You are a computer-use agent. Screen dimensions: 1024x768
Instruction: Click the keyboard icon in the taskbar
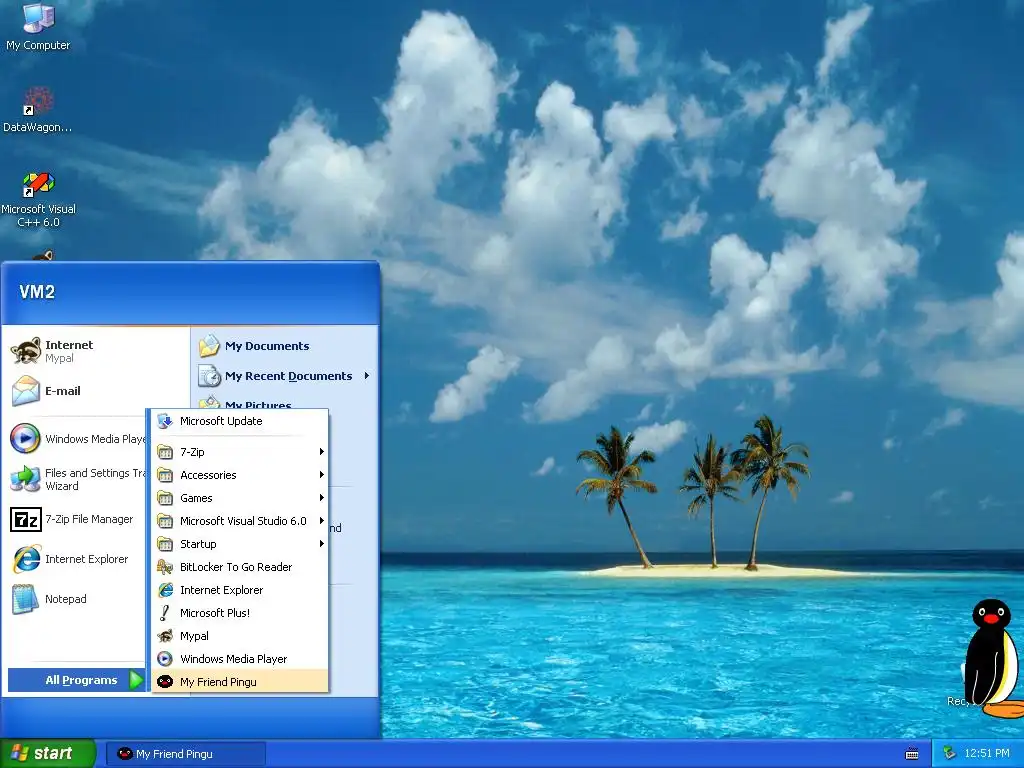[912, 754]
